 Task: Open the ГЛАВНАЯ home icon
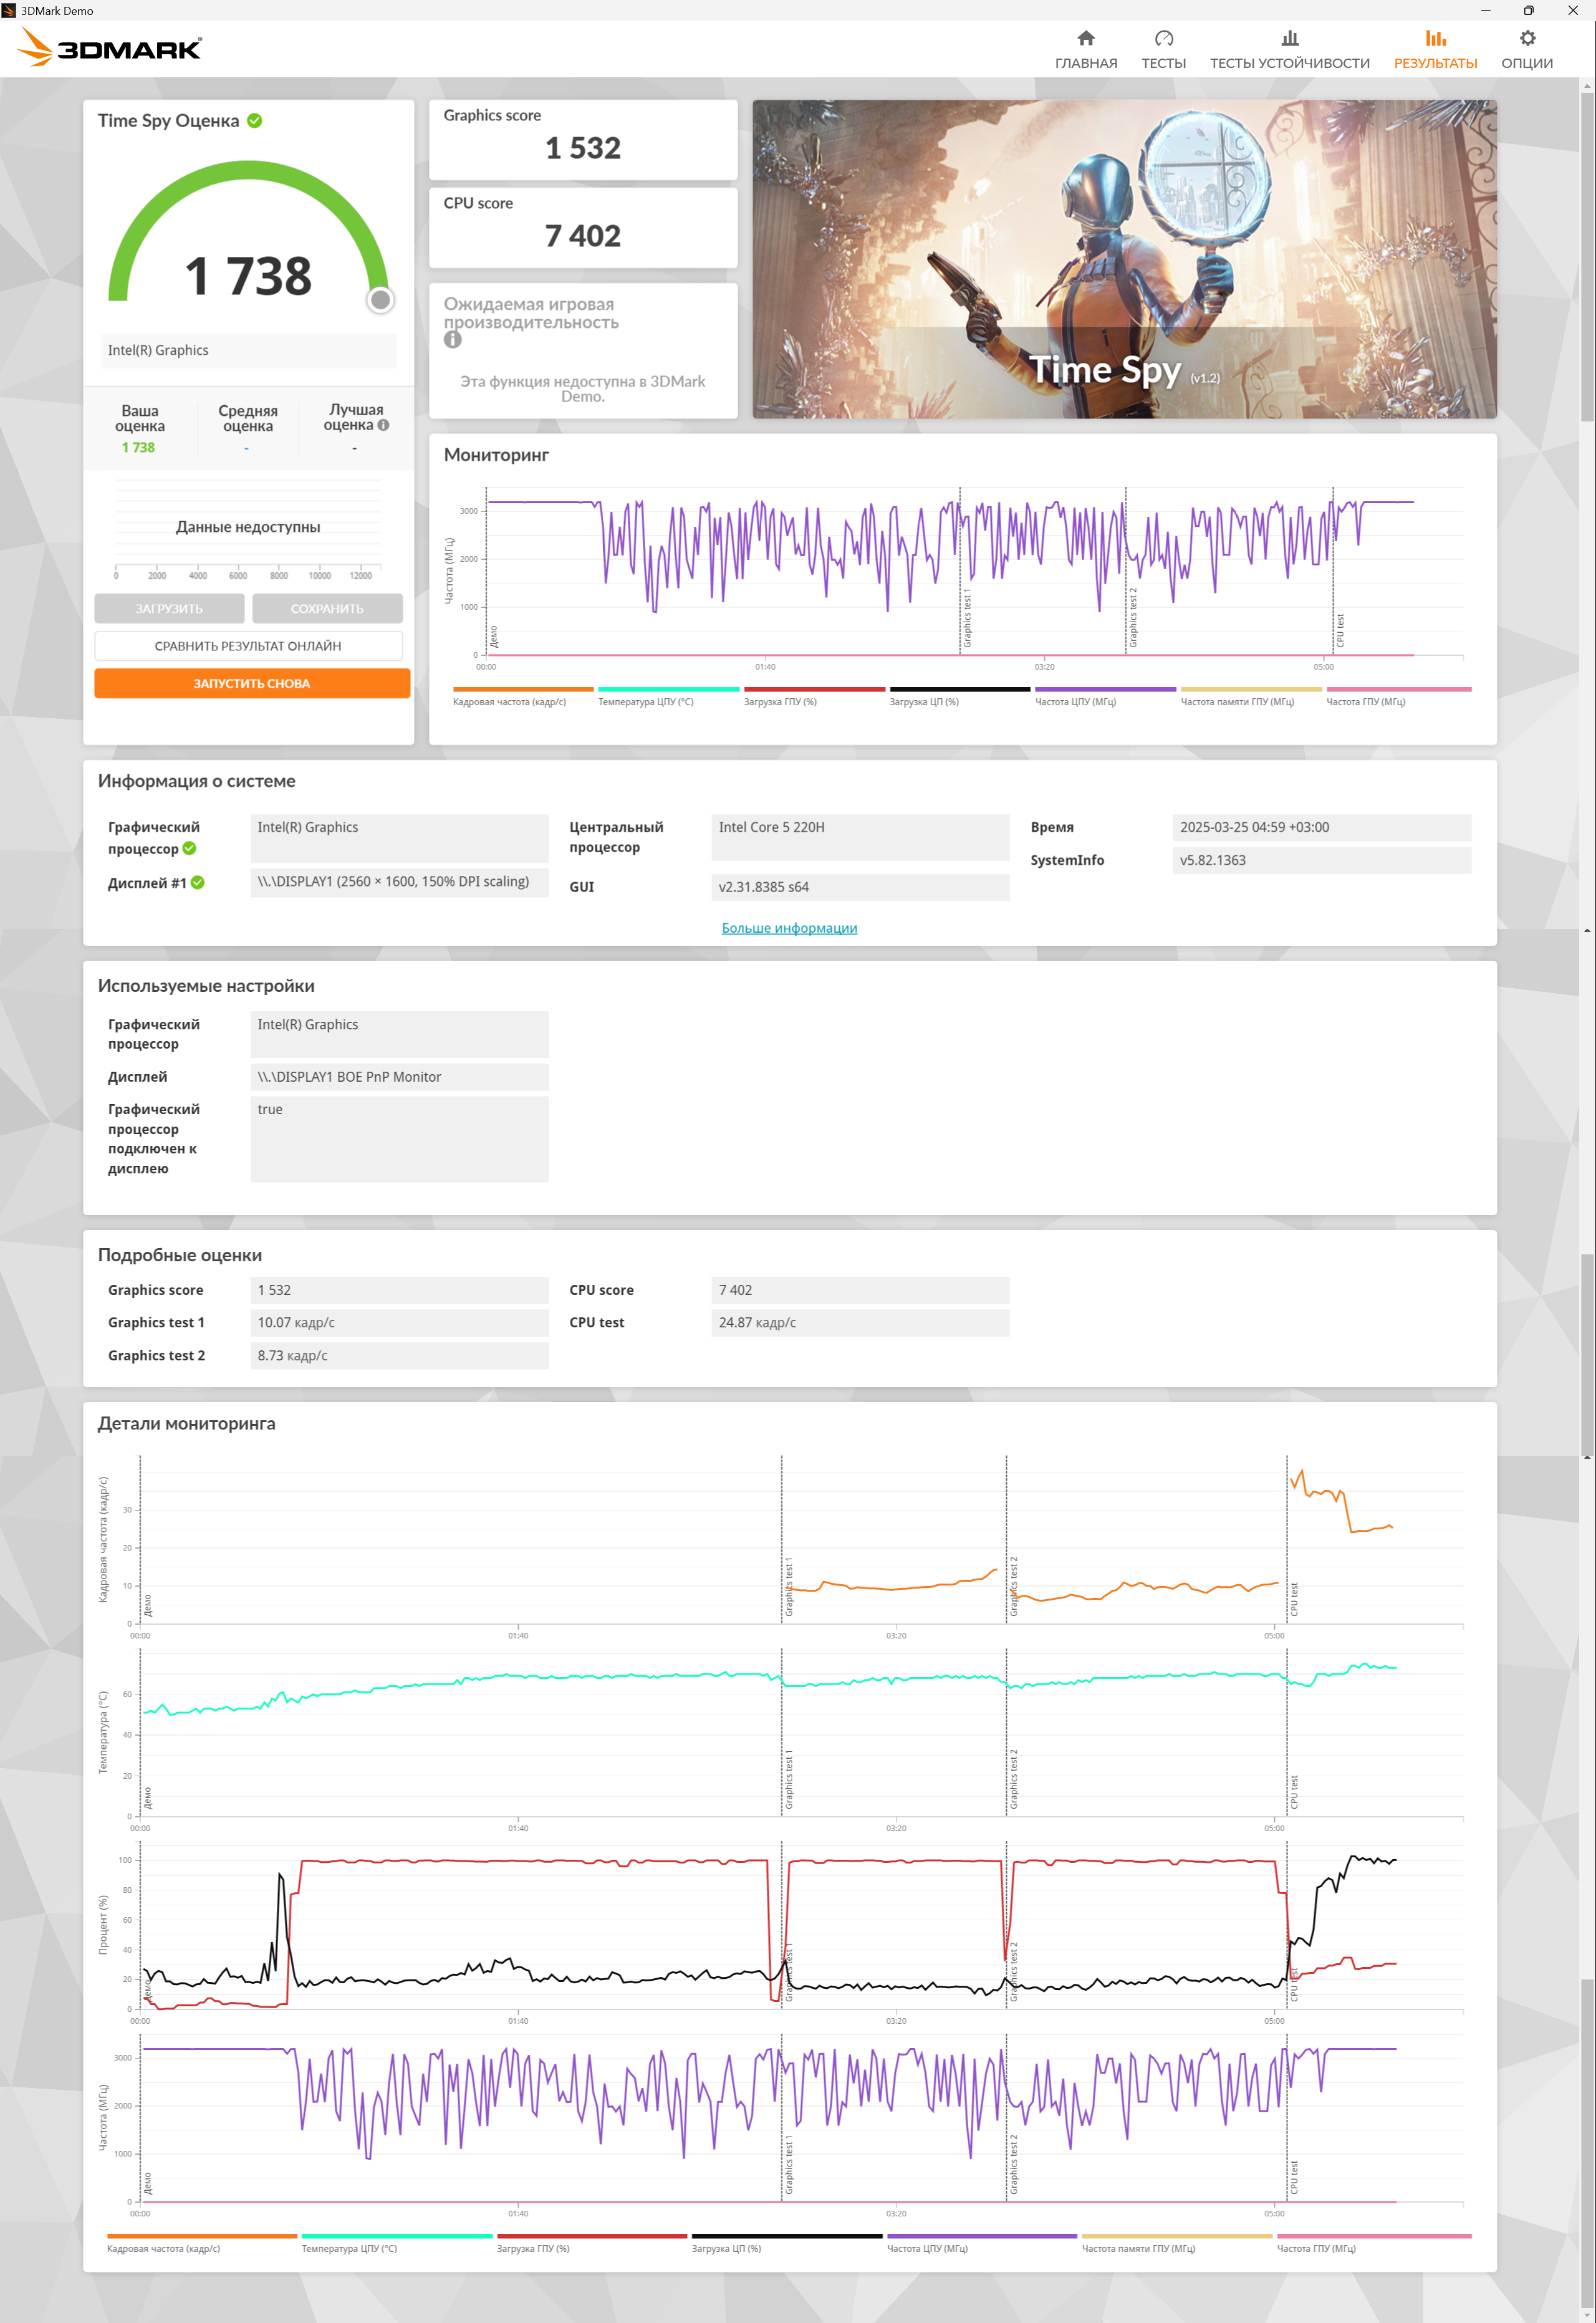click(1085, 38)
